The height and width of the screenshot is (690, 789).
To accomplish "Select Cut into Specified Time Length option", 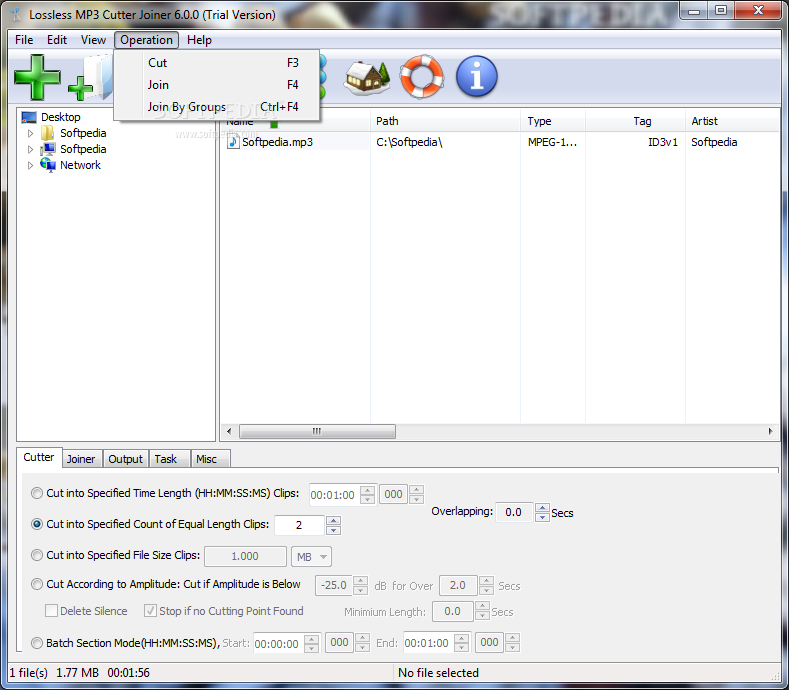I will pyautogui.click(x=37, y=493).
